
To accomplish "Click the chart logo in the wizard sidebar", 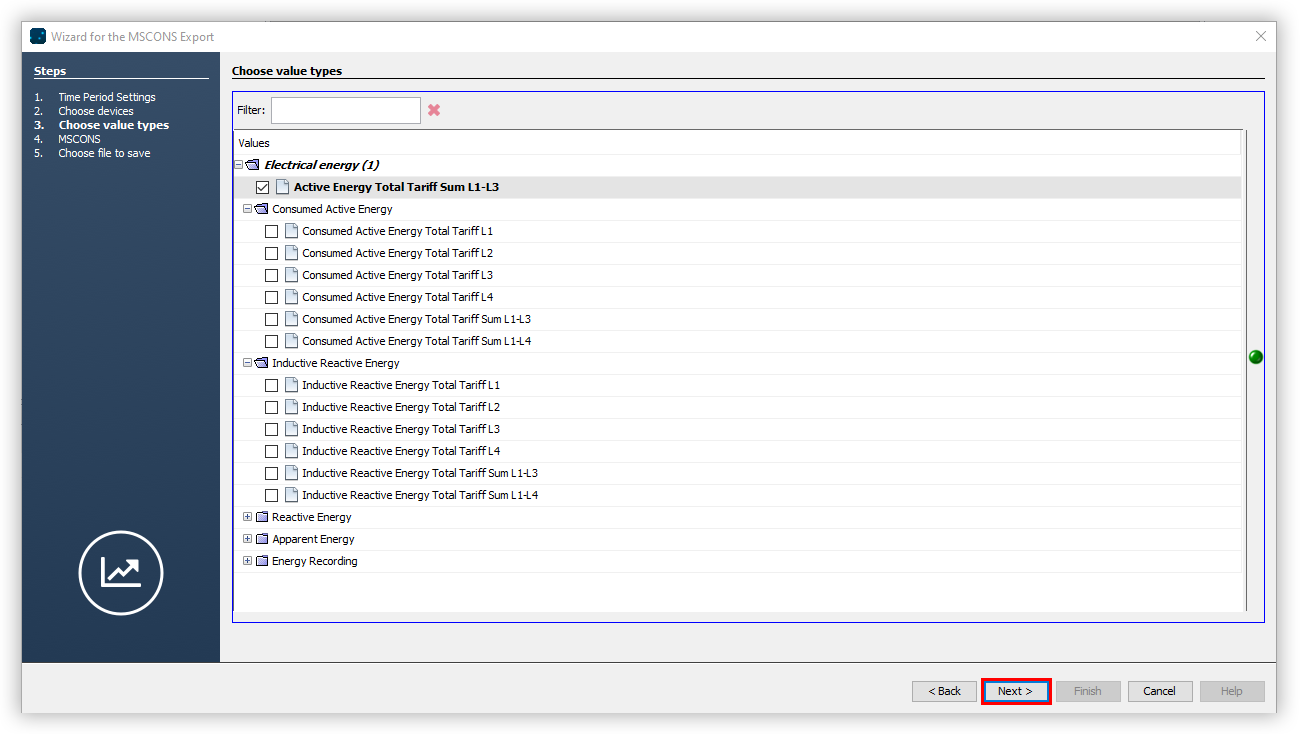I will 120,572.
